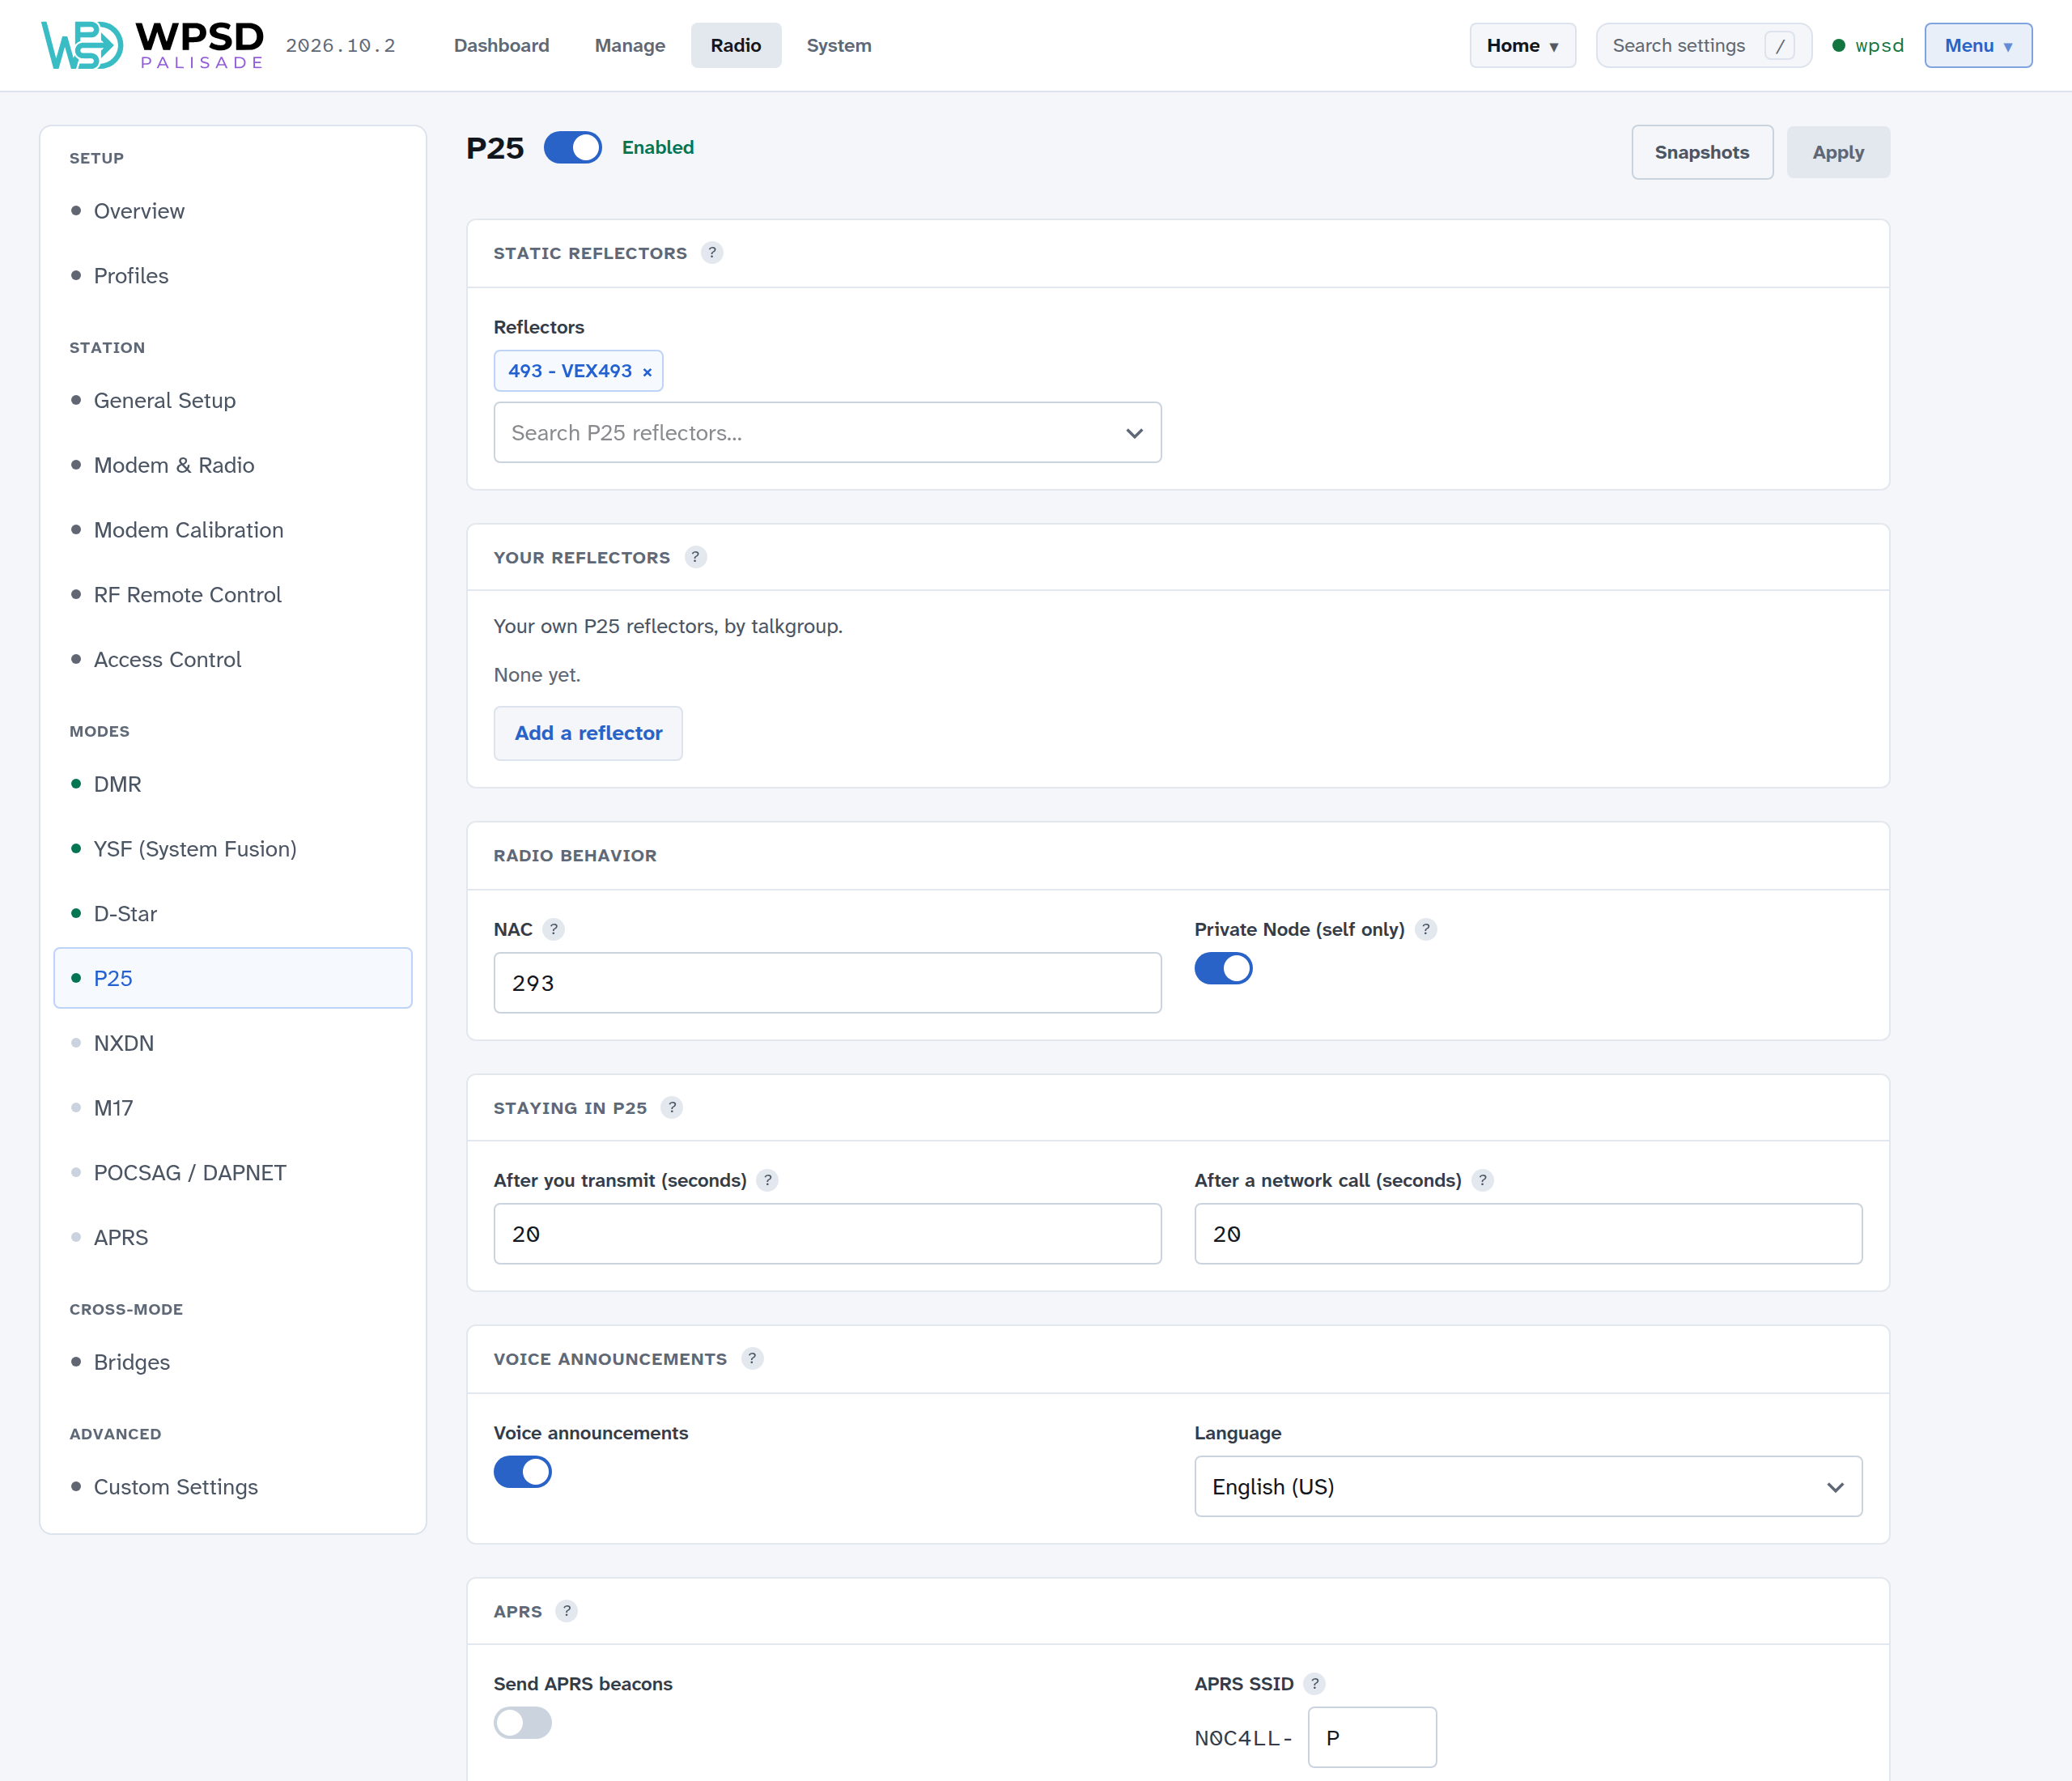Open the Manage tab
Image resolution: width=2072 pixels, height=1781 pixels.
point(630,46)
